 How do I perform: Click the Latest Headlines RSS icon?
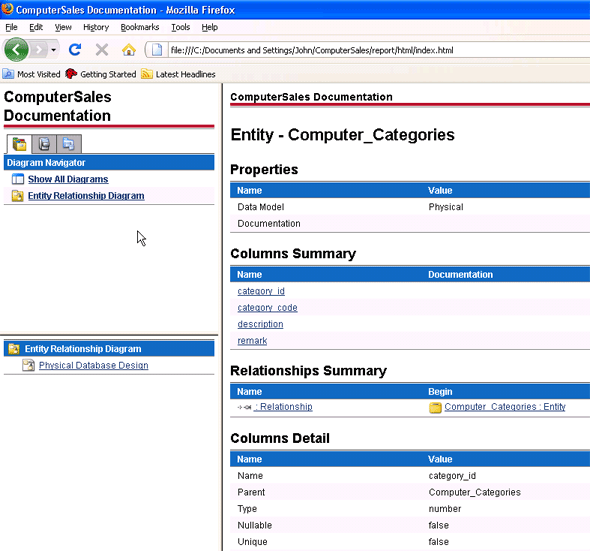click(x=147, y=74)
